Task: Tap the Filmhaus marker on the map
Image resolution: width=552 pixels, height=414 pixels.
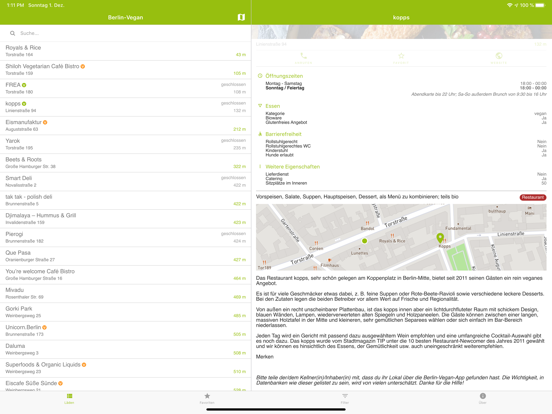Action: (x=329, y=261)
